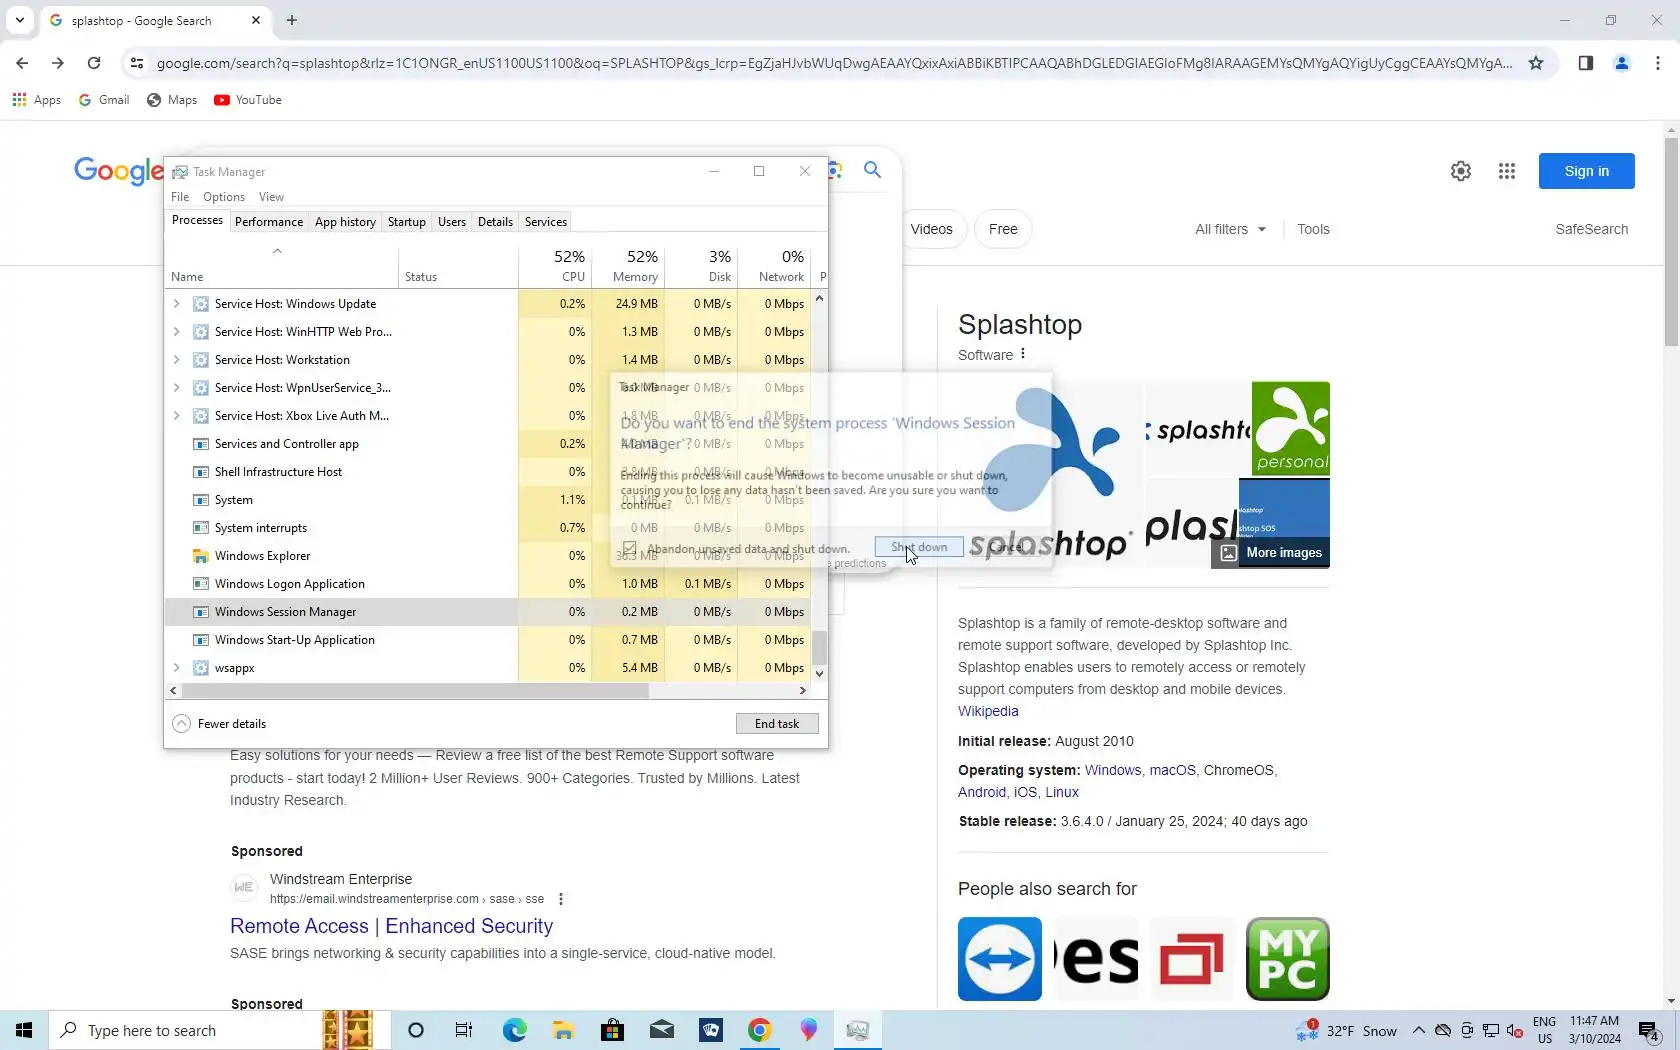This screenshot has height=1050, width=1680.
Task: Open the Google apps grid
Action: (x=1507, y=171)
